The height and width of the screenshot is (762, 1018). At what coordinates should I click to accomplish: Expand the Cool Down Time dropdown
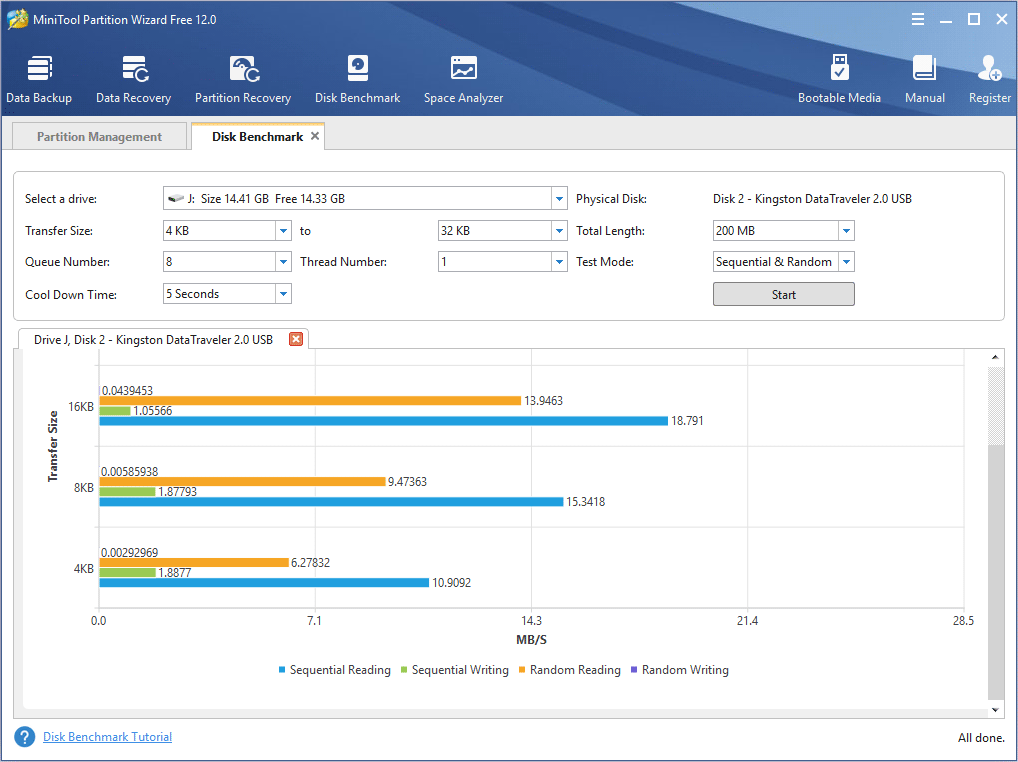(x=284, y=293)
